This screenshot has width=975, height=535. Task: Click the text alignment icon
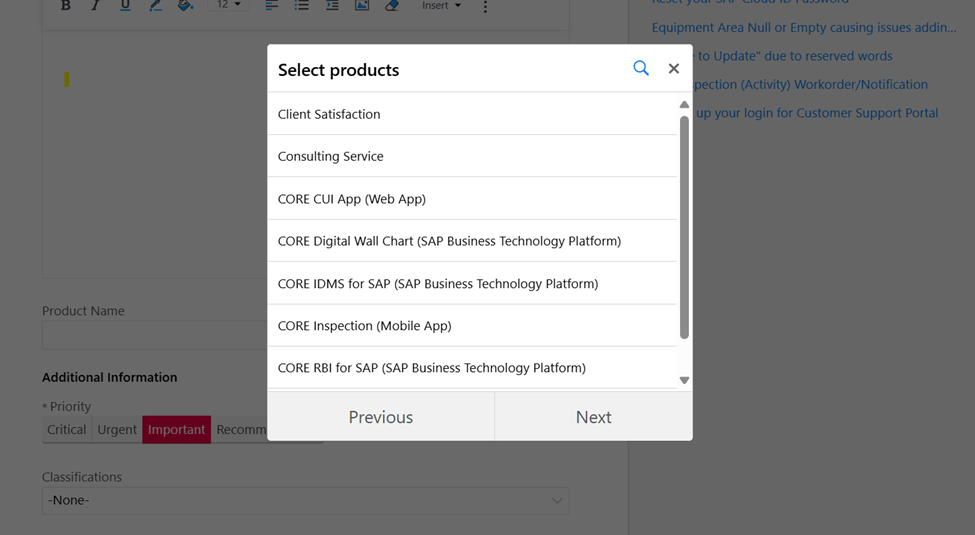coord(272,6)
